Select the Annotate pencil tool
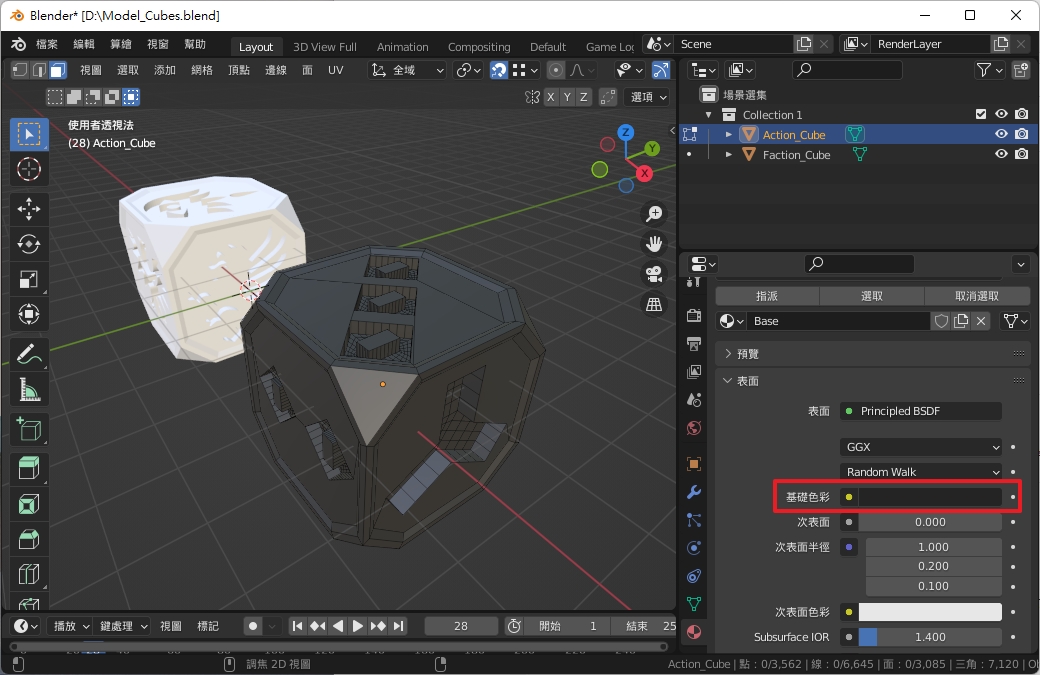The image size is (1040, 675). point(29,353)
